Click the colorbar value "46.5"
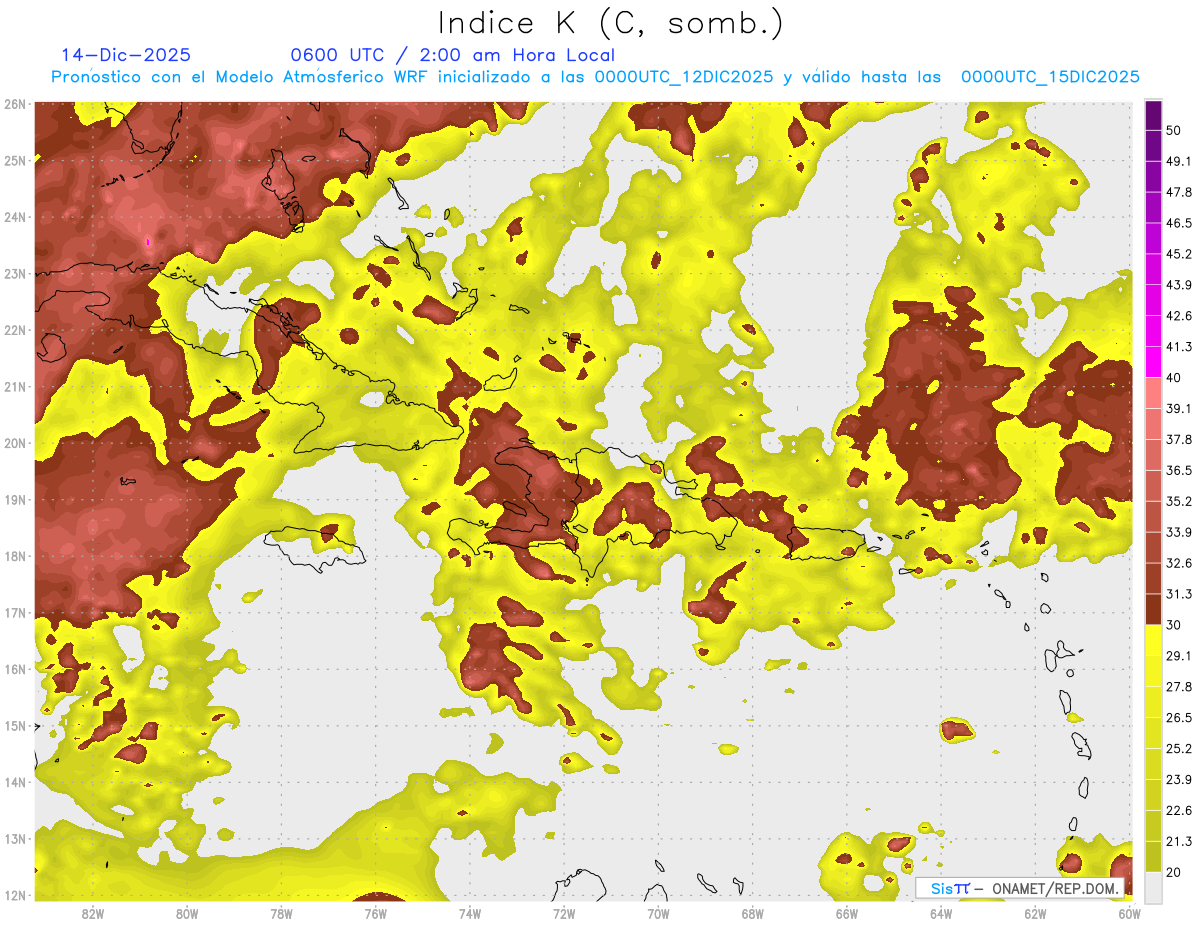Screen dimensions: 1200x927 [x=1179, y=223]
